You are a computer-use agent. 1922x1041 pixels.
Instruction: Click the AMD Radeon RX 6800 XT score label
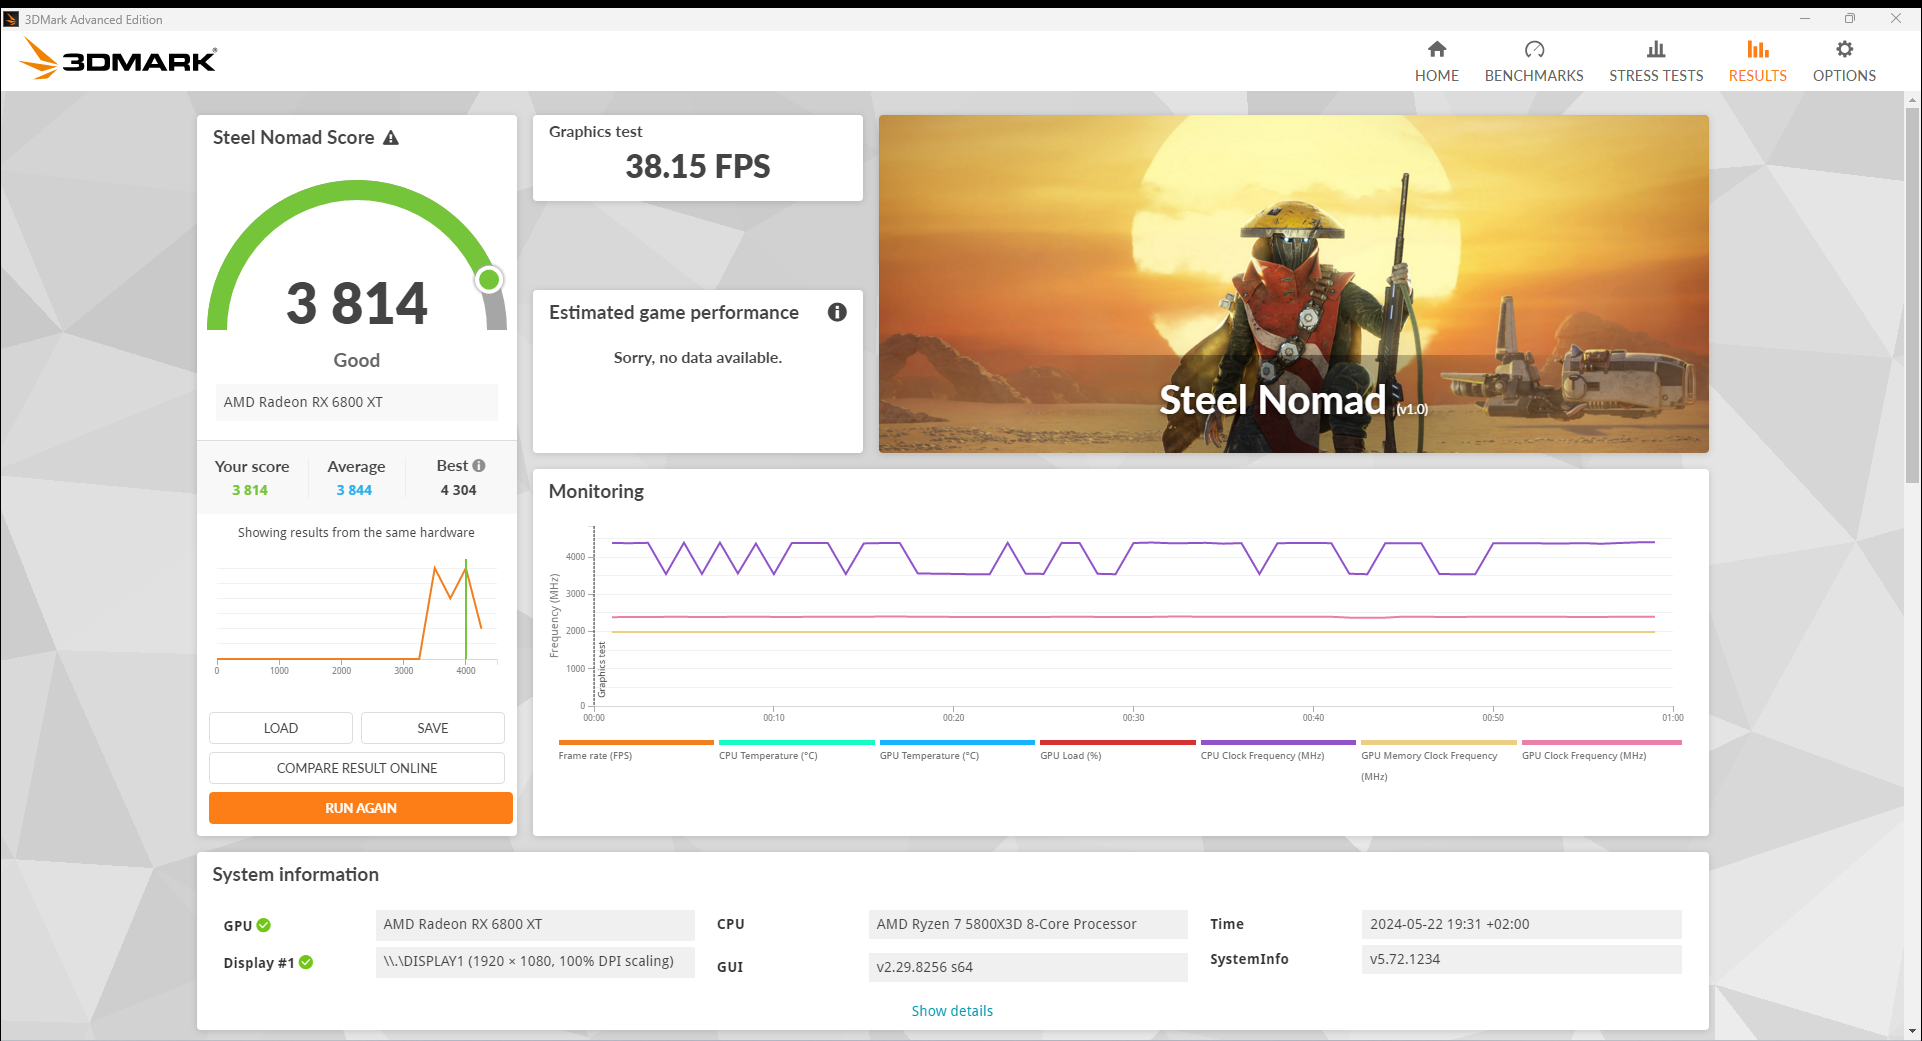pos(357,402)
